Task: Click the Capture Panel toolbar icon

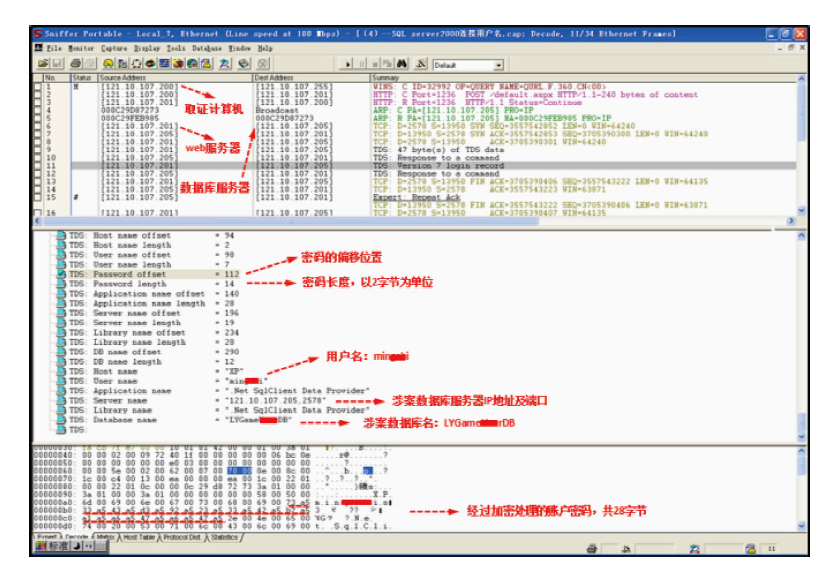Action: pyautogui.click(x=225, y=64)
